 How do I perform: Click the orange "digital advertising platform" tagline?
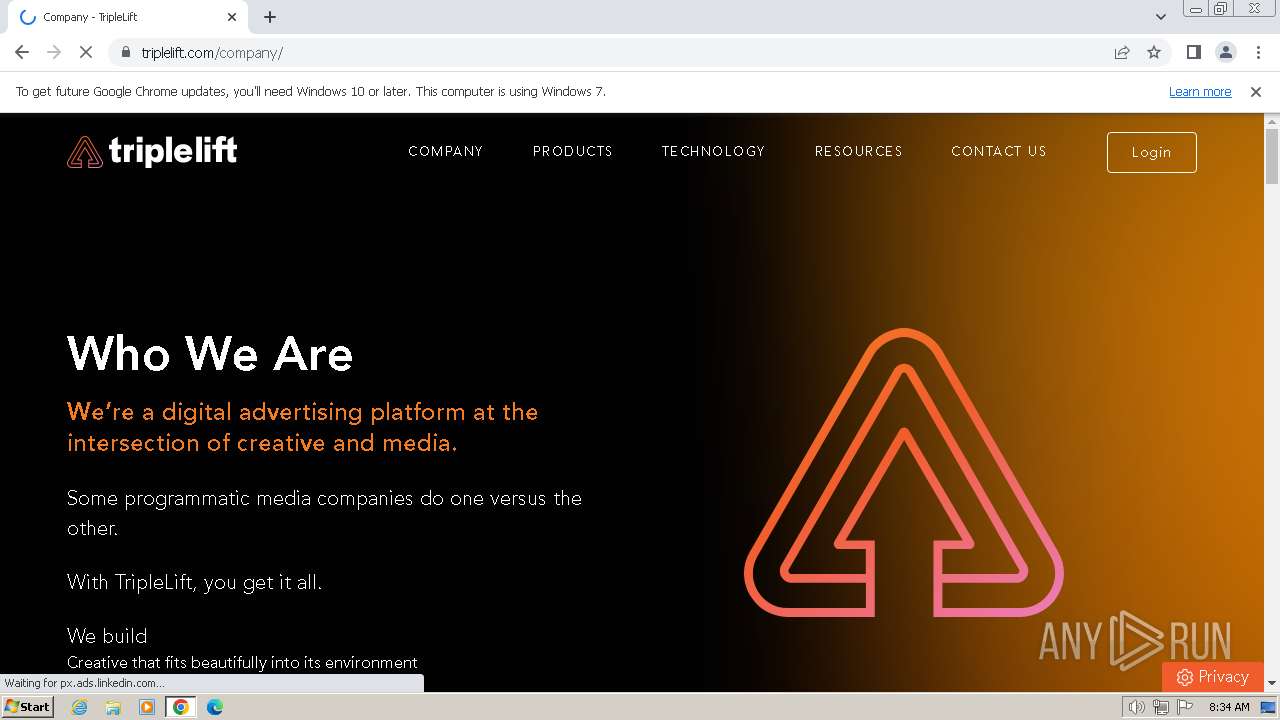(302, 427)
